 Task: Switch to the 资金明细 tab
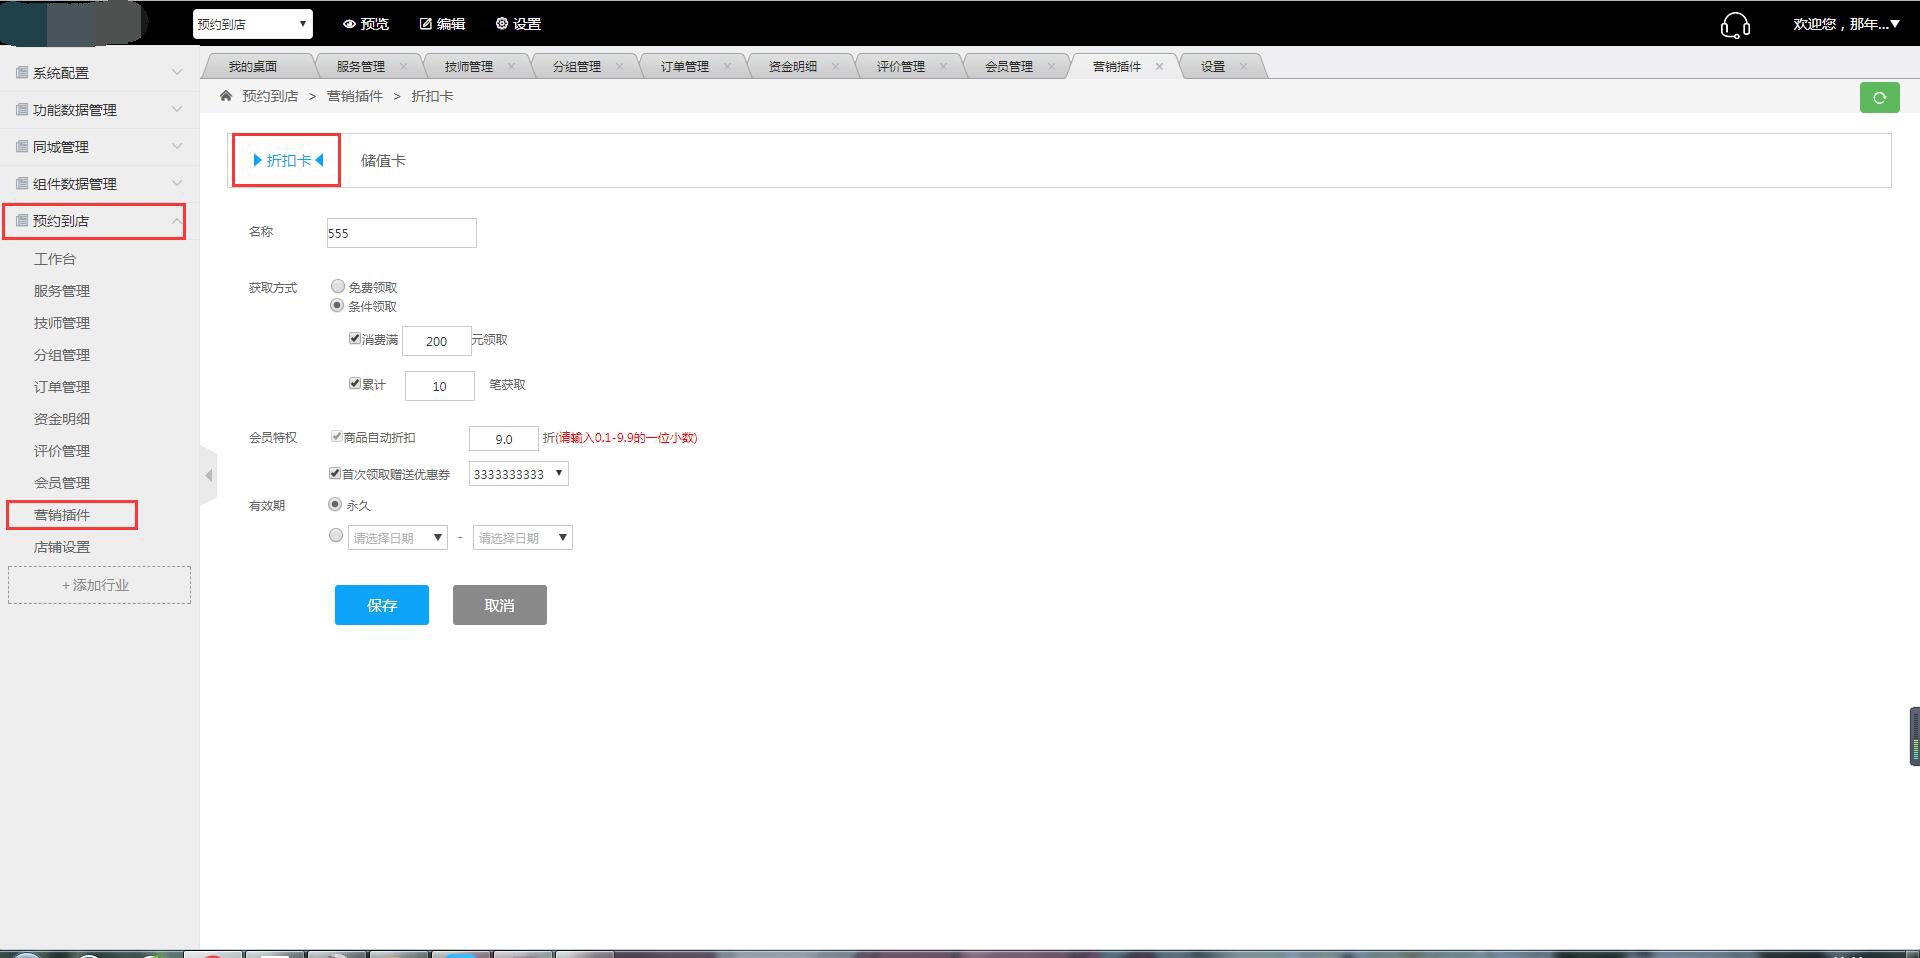(793, 67)
